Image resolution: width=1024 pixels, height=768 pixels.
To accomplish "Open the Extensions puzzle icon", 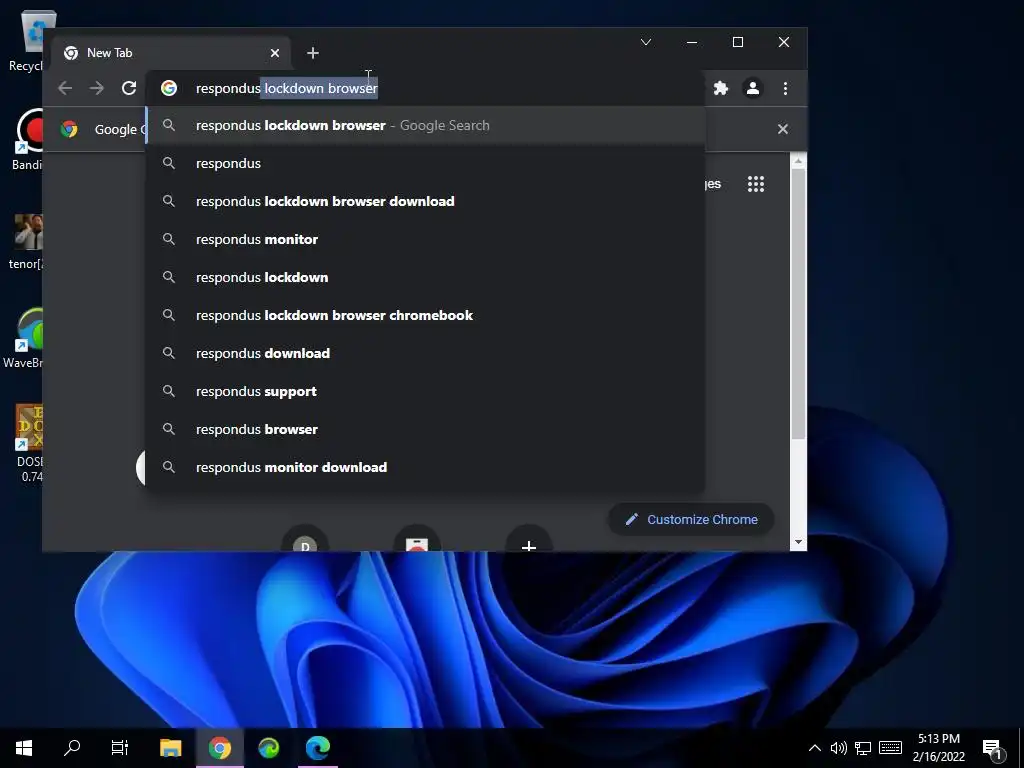I will (x=720, y=88).
